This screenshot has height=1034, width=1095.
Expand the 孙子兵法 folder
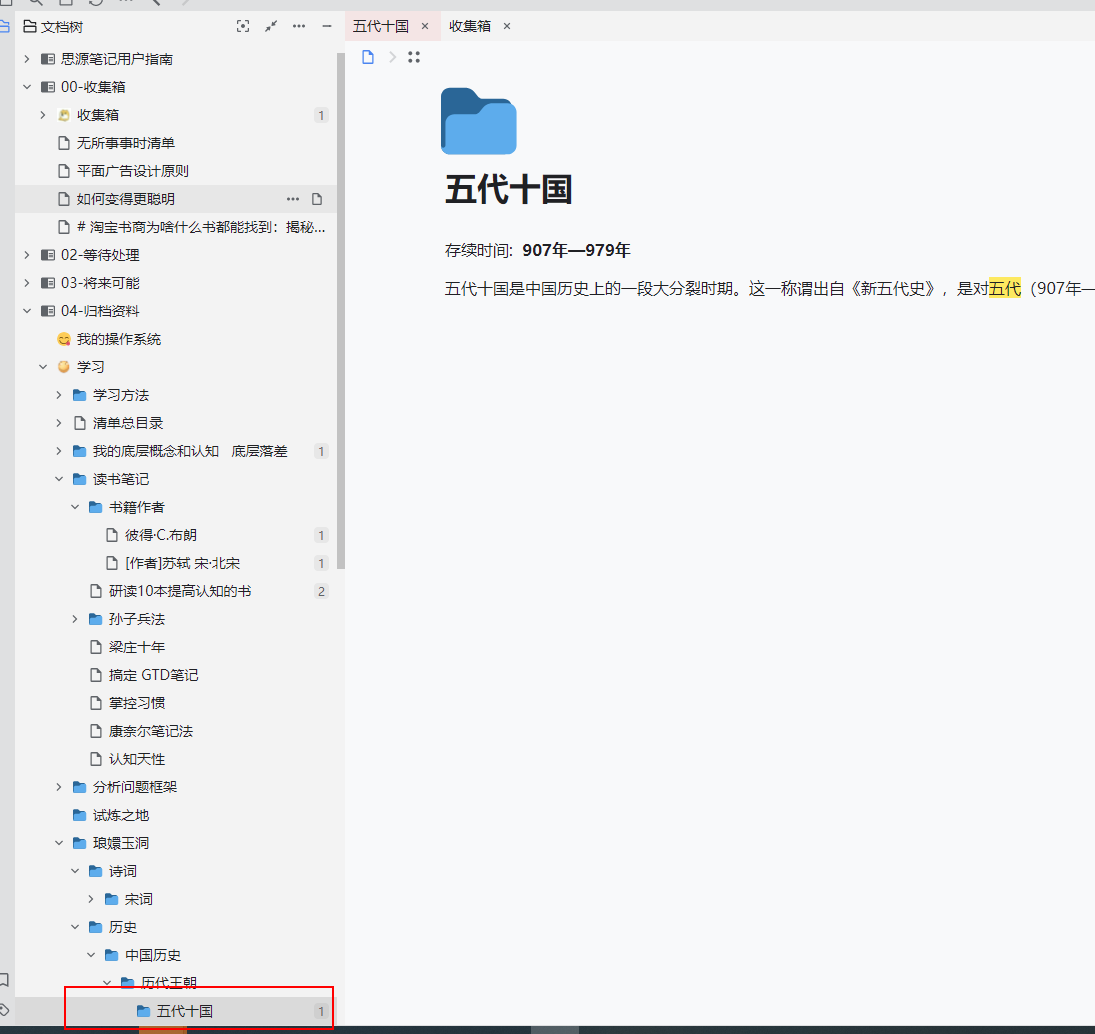(x=75, y=619)
